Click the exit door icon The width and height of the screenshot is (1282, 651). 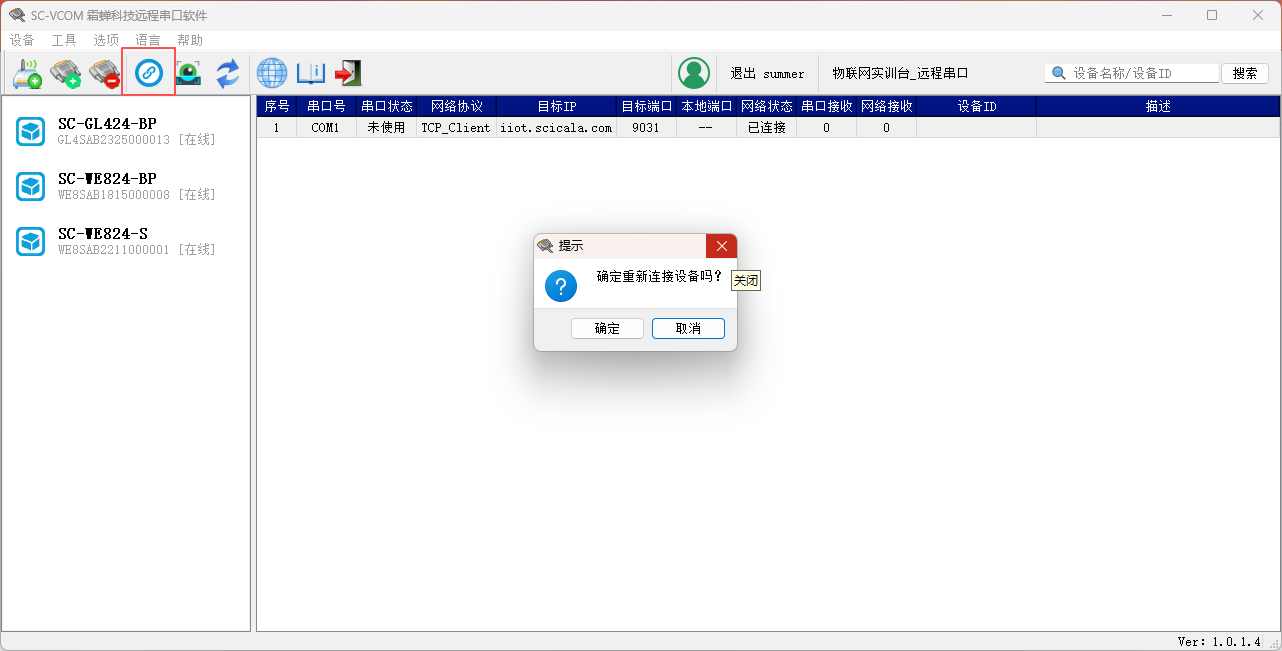[x=347, y=73]
